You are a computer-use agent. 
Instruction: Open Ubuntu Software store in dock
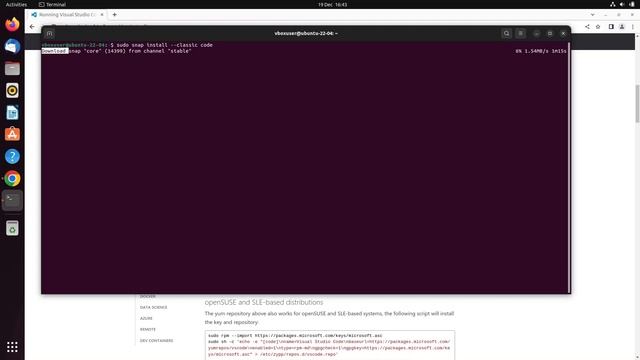(12, 134)
